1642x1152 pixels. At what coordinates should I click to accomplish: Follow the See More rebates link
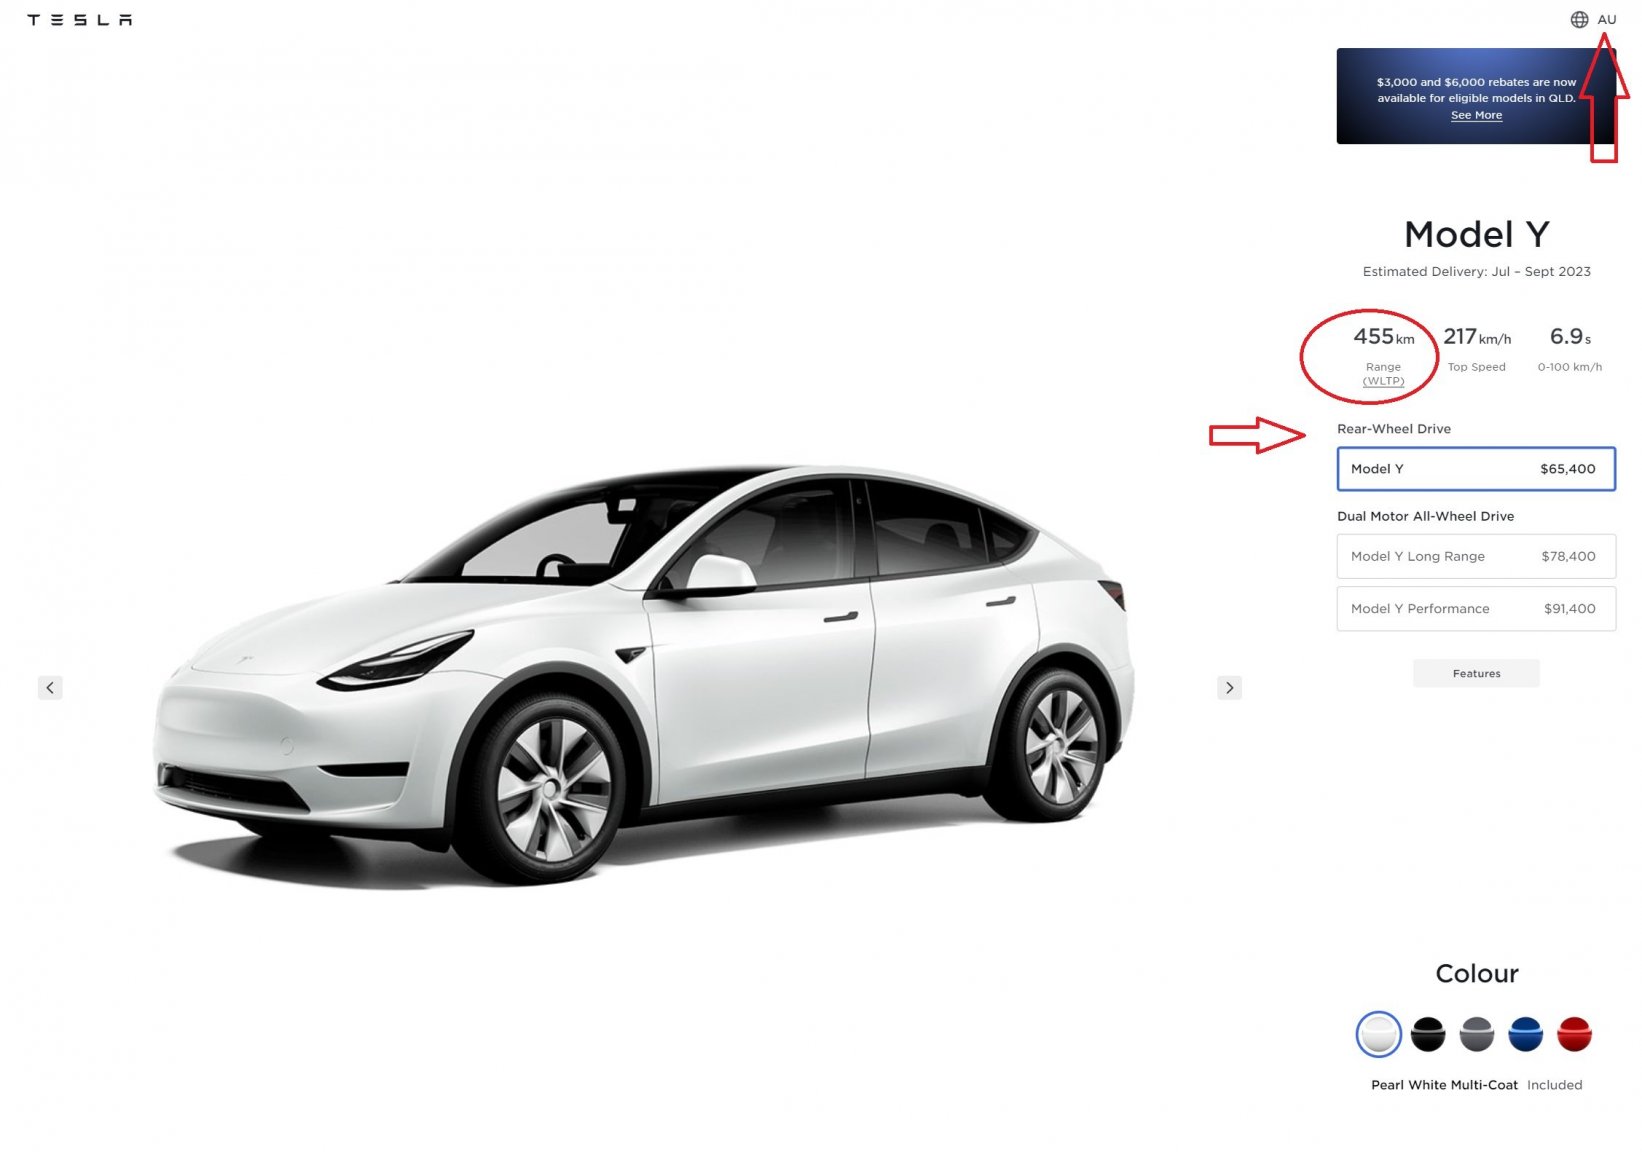coord(1476,115)
